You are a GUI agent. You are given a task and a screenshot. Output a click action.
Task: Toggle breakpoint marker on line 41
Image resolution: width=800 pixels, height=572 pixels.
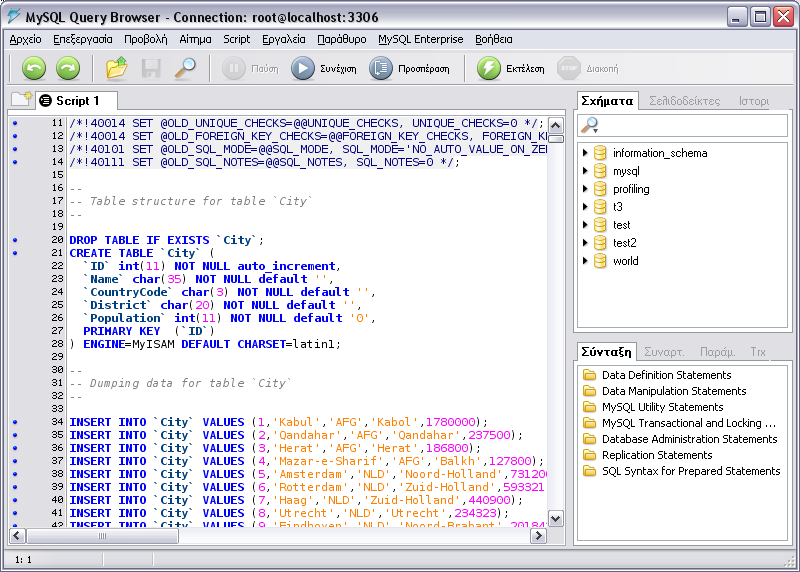[15, 513]
